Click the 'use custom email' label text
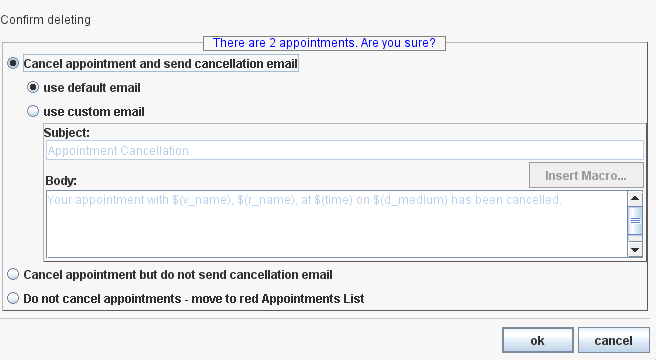Image resolution: width=656 pixels, height=360 pixels. (x=94, y=112)
